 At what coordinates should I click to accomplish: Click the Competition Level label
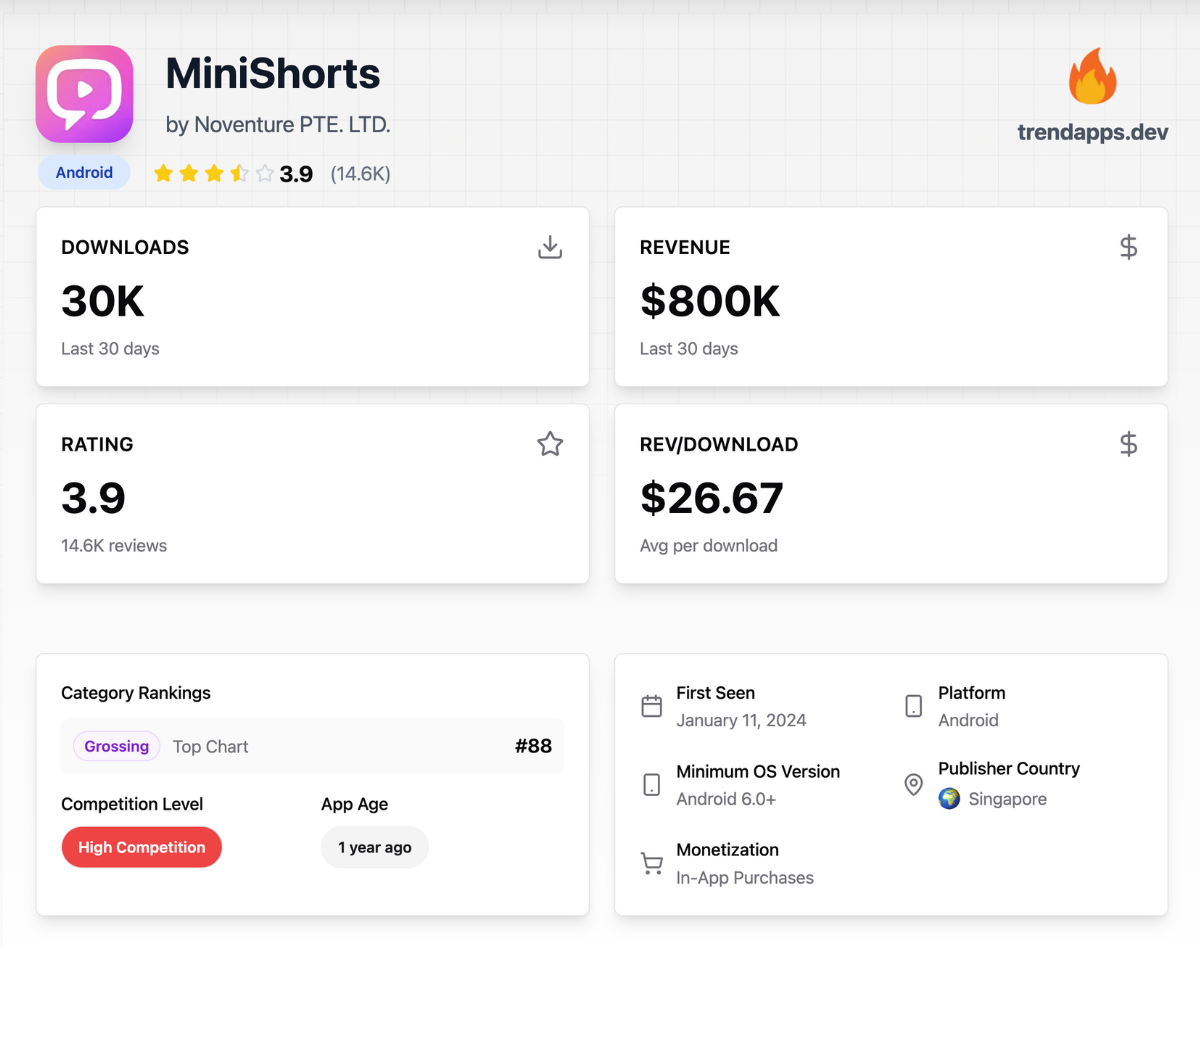point(132,804)
